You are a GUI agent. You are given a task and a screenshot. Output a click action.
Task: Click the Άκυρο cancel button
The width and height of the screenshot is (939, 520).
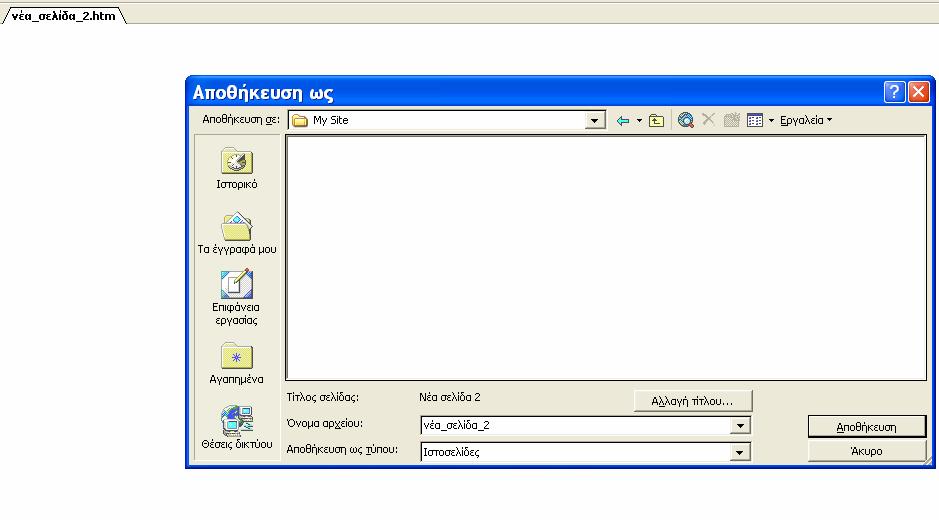point(867,451)
